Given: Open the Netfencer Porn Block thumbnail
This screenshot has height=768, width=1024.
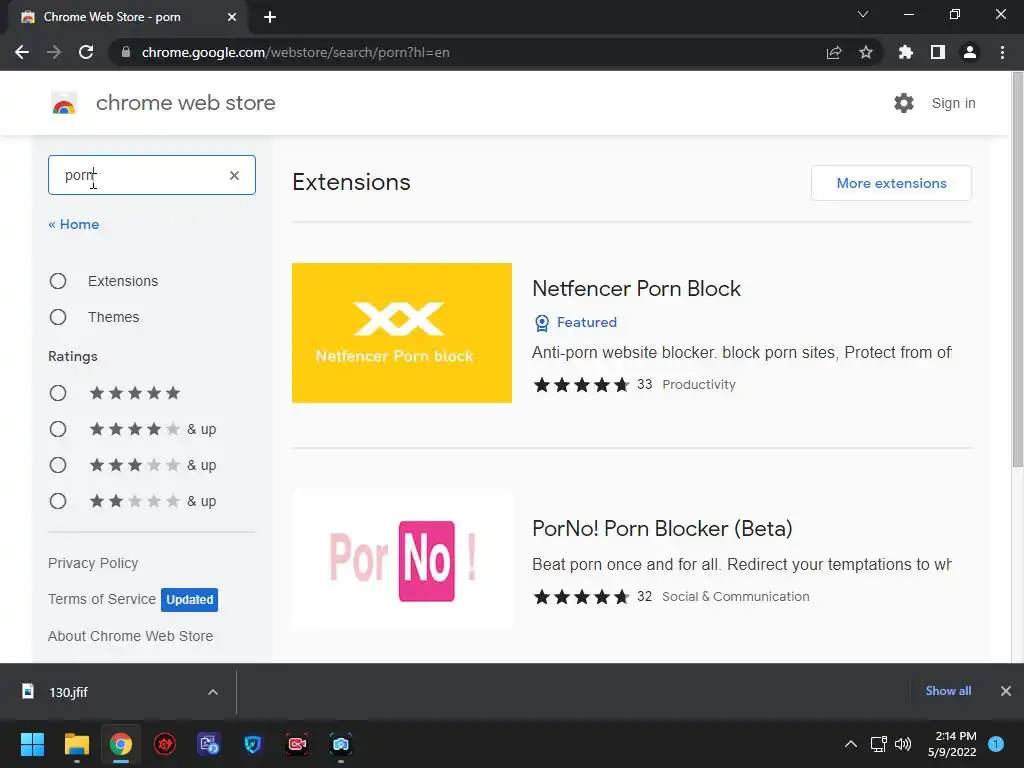Looking at the screenshot, I should [402, 333].
